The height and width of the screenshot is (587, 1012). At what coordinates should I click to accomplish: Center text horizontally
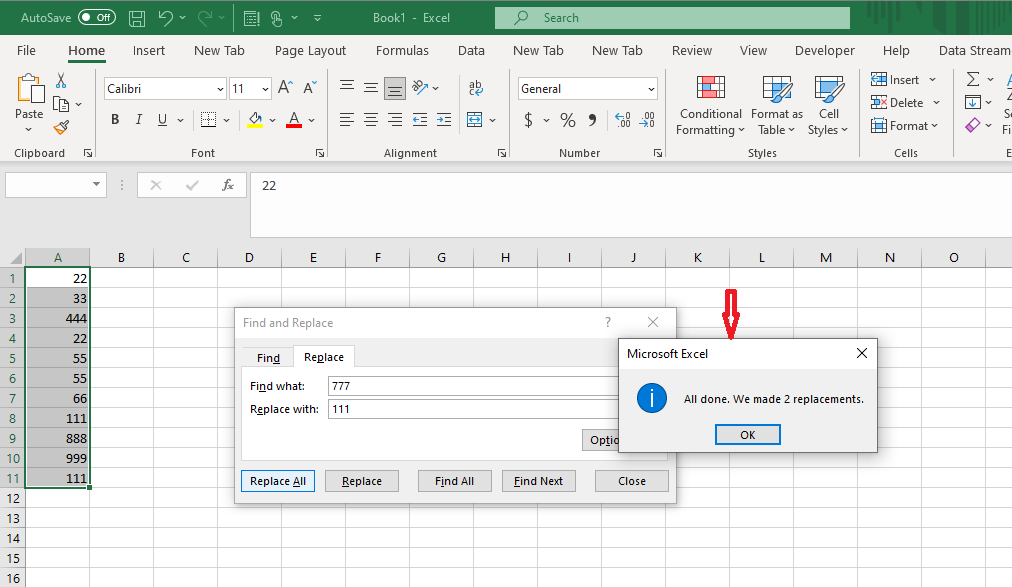pos(370,119)
